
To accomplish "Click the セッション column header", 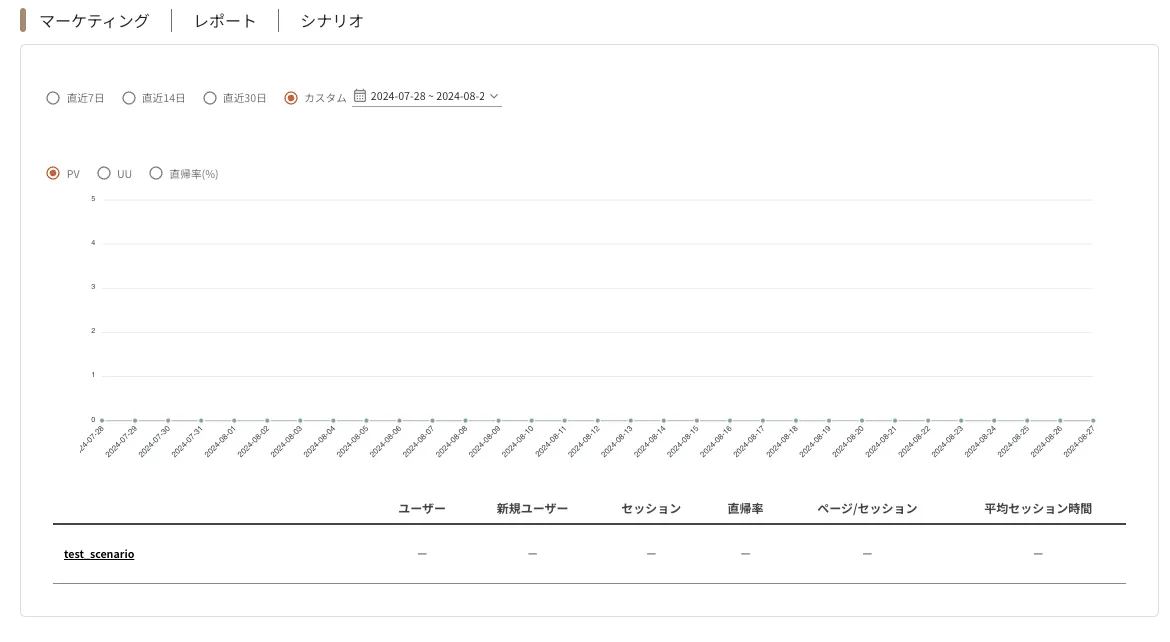I will (x=651, y=508).
